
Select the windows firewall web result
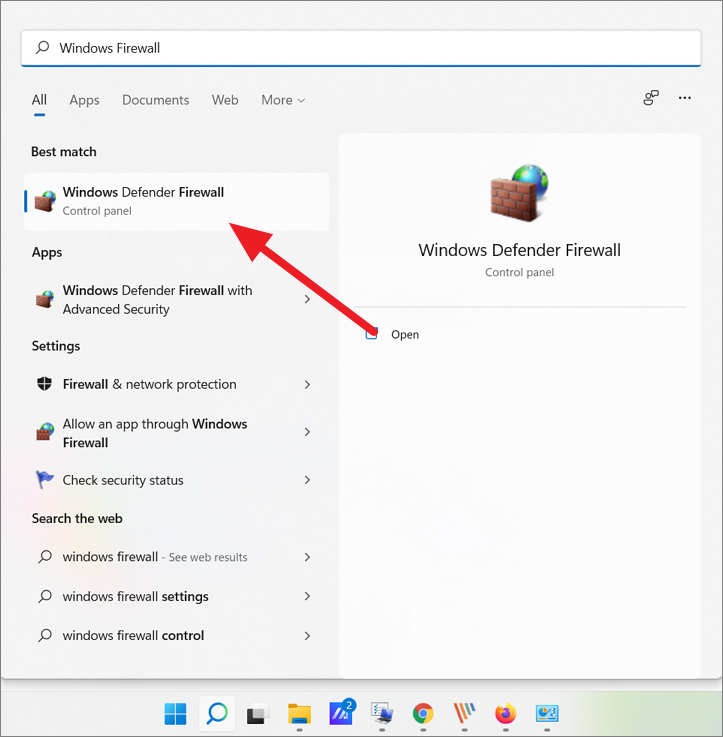pyautogui.click(x=177, y=557)
